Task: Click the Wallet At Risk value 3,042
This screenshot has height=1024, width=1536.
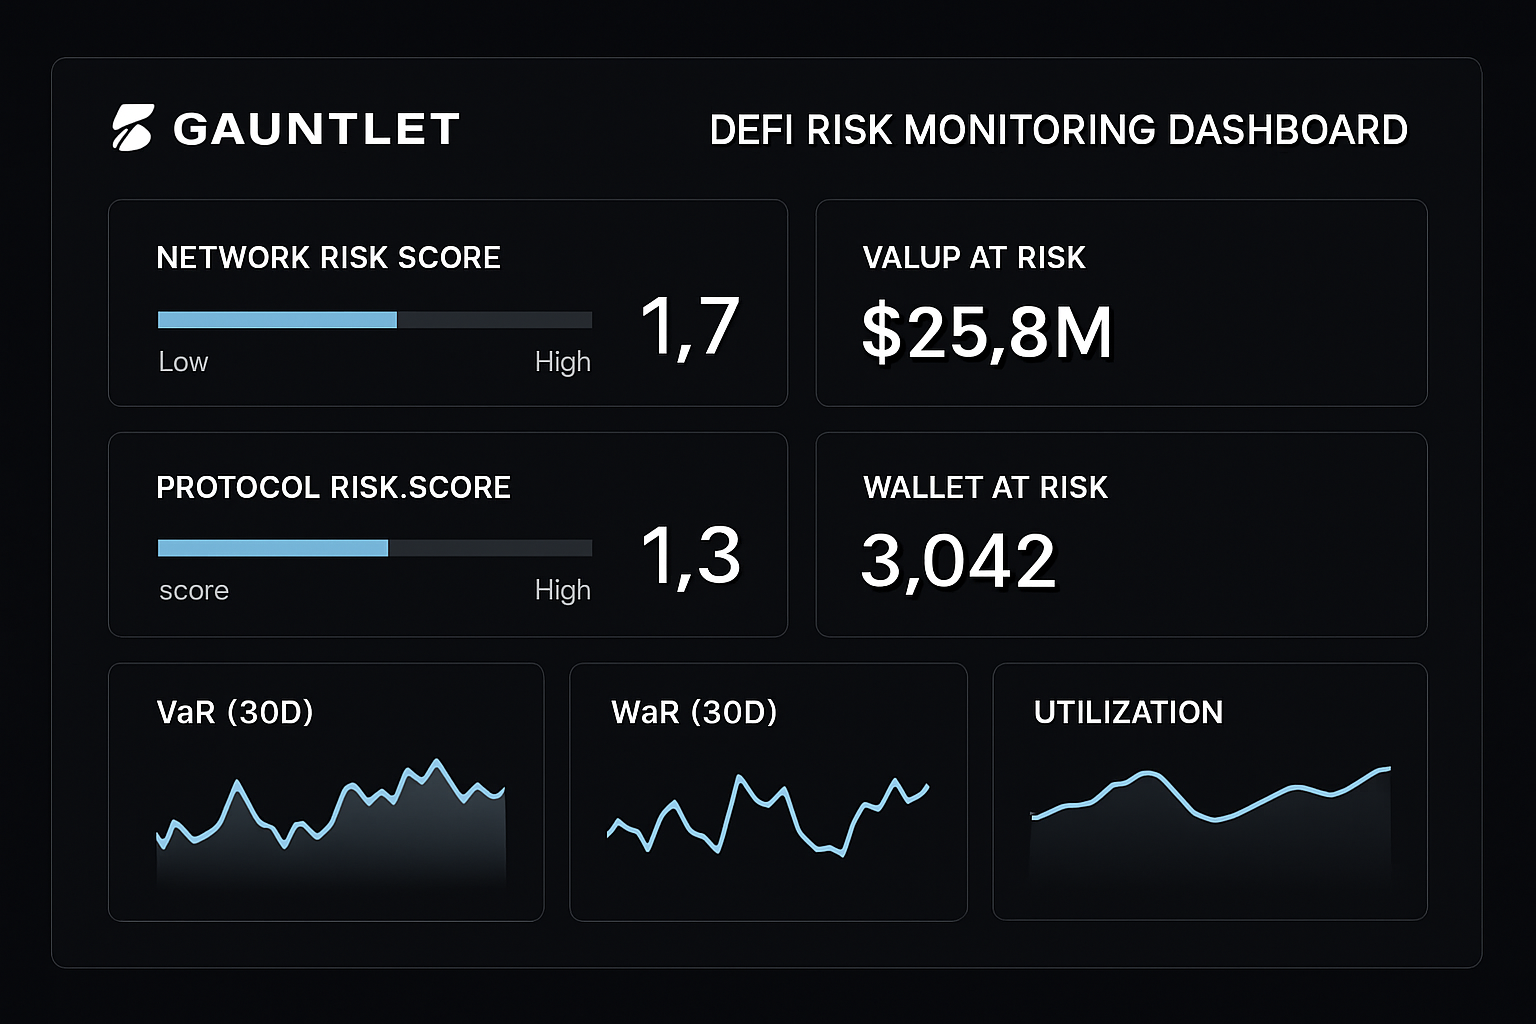Action: [x=959, y=560]
